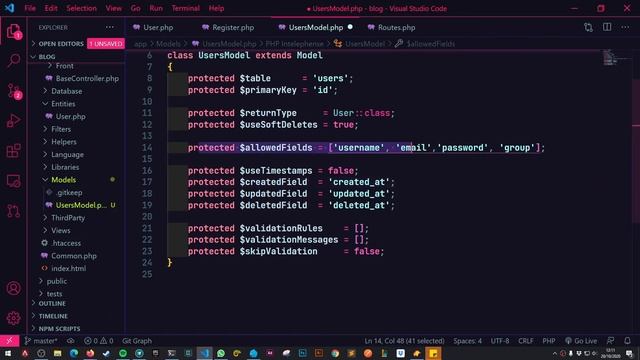
Task: Click the feedback icon in status bar
Action: [x=611, y=341]
